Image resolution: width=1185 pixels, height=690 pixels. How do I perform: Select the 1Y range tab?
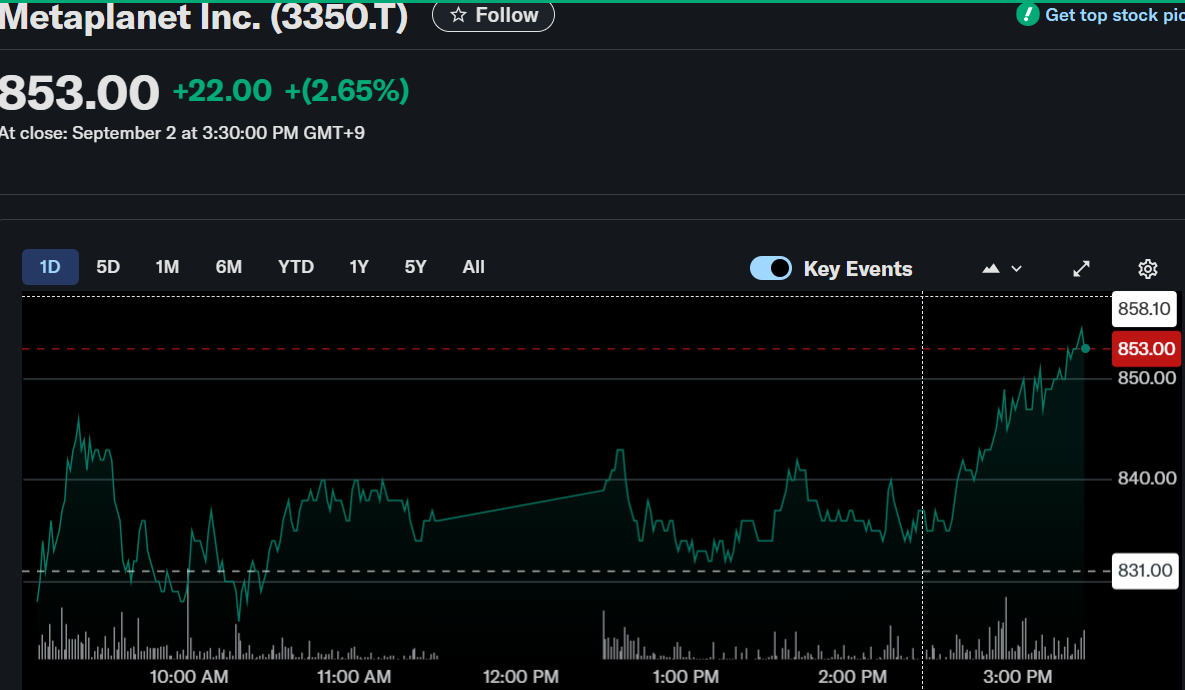[x=359, y=267]
